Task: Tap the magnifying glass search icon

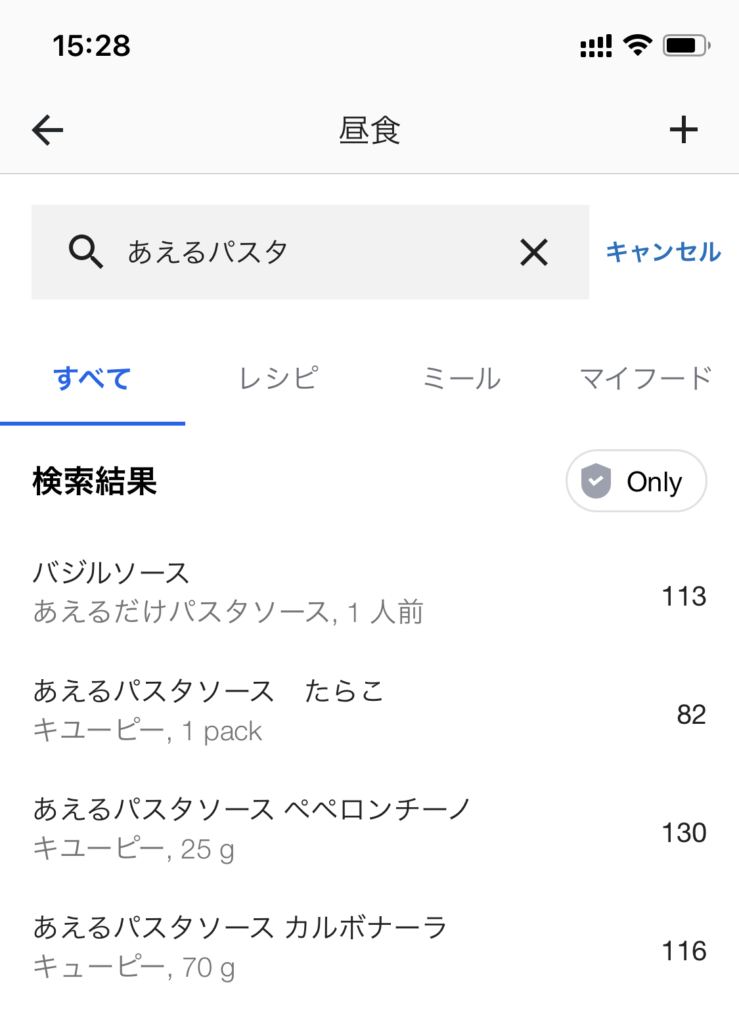Action: 86,253
